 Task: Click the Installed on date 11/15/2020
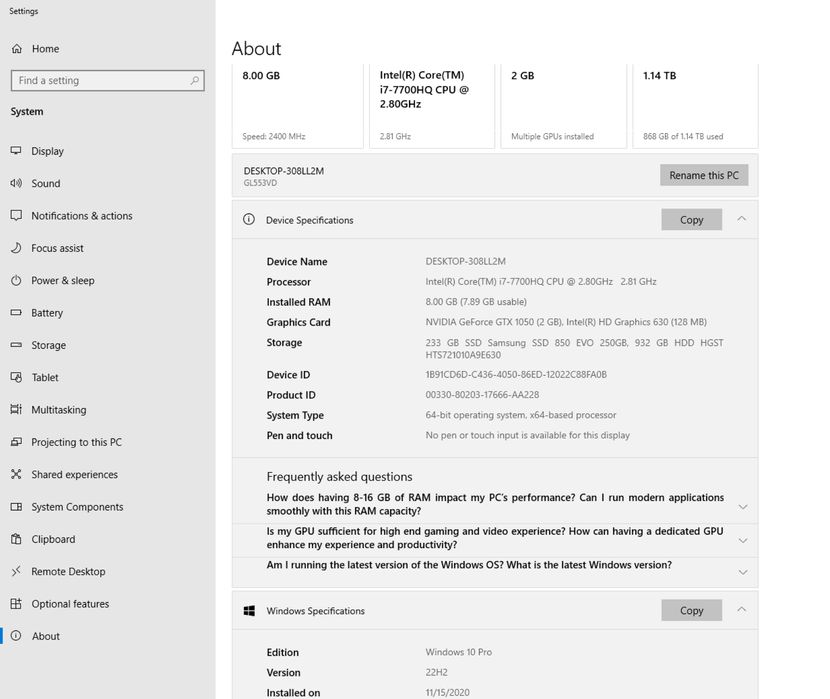pos(447,692)
